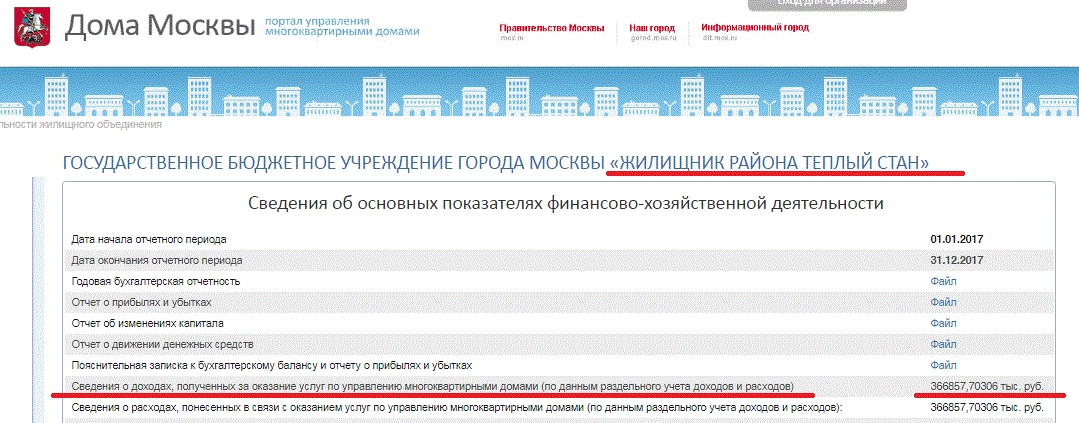Screen dimensions: 1079x423
Task: Open Файл link for Отчет об изменениях капитала
Action: pos(943,323)
